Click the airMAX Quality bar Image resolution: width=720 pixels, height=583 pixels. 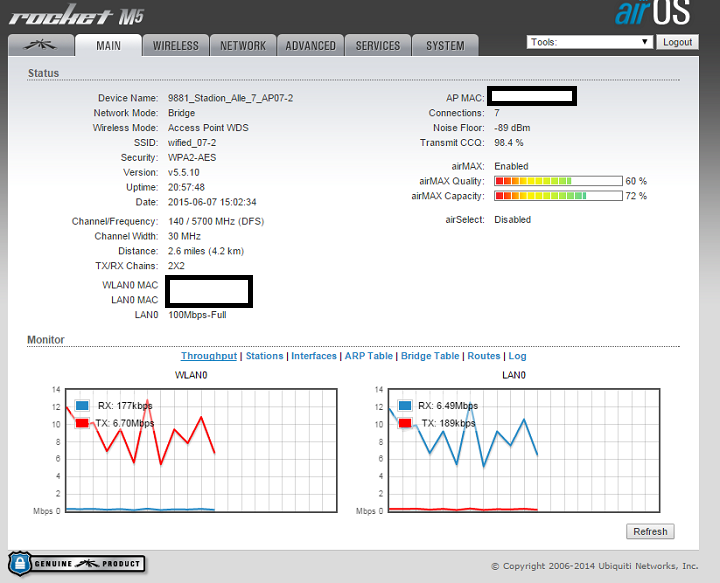click(558, 181)
